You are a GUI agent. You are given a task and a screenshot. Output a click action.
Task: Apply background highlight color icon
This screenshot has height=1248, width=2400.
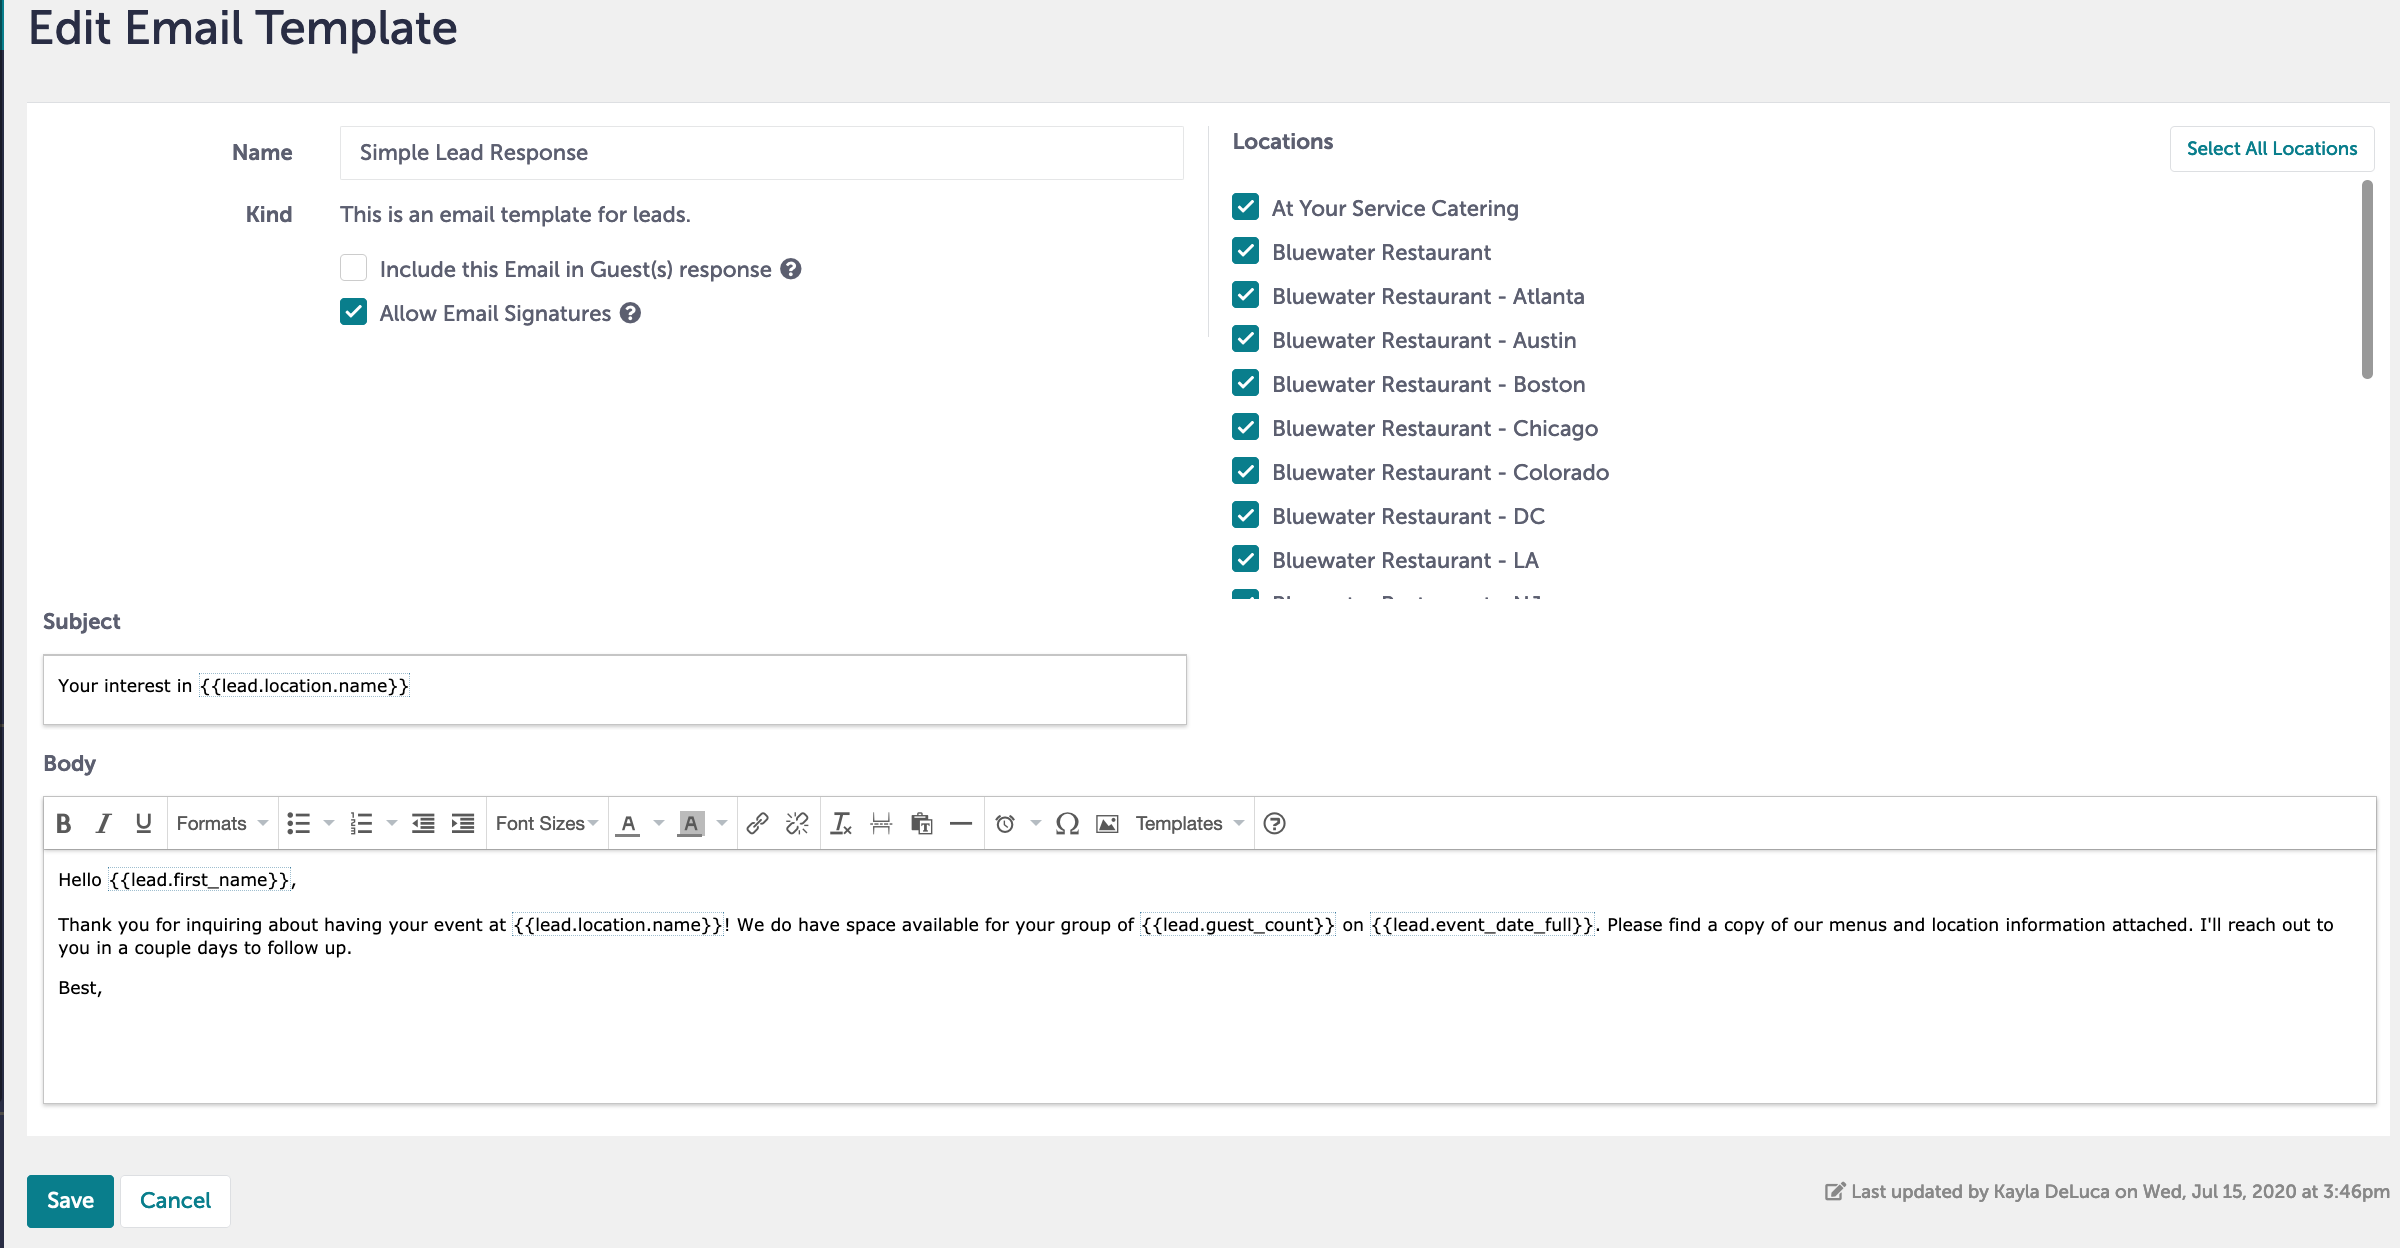[691, 823]
